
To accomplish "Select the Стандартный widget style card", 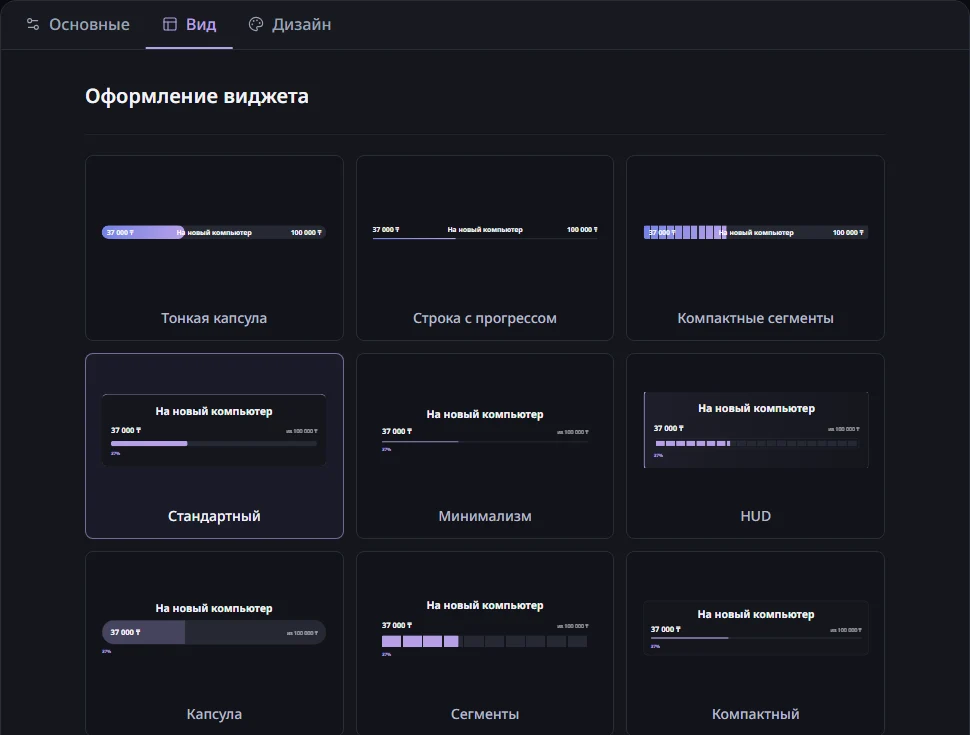I will 214,445.
